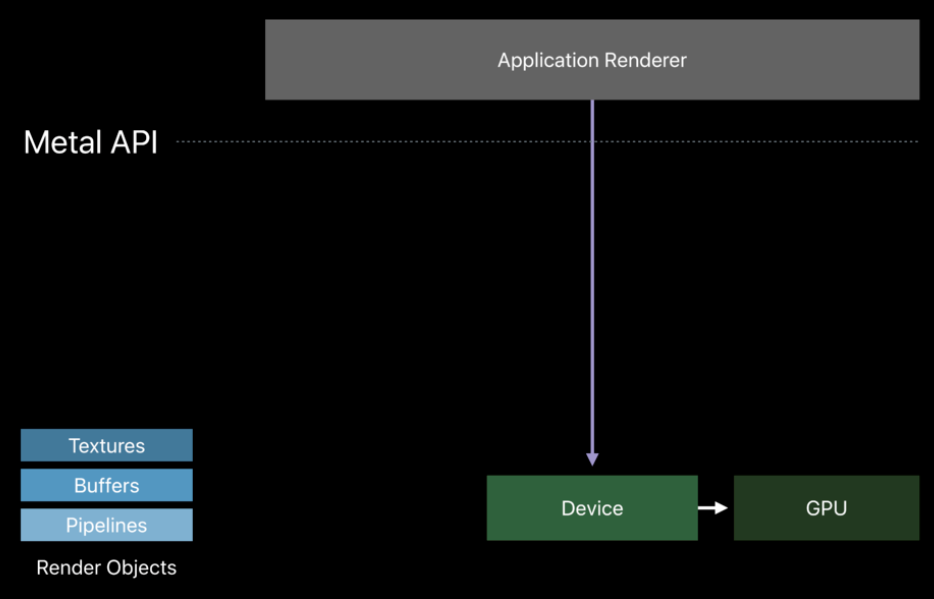Viewport: 934px width, 599px height.
Task: Click the GPU label text
Action: [x=826, y=508]
